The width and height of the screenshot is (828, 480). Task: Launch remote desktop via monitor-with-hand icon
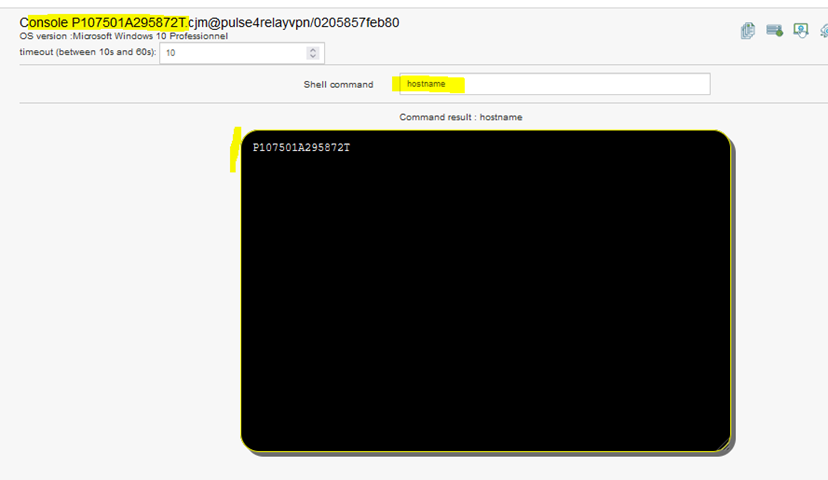[x=800, y=30]
